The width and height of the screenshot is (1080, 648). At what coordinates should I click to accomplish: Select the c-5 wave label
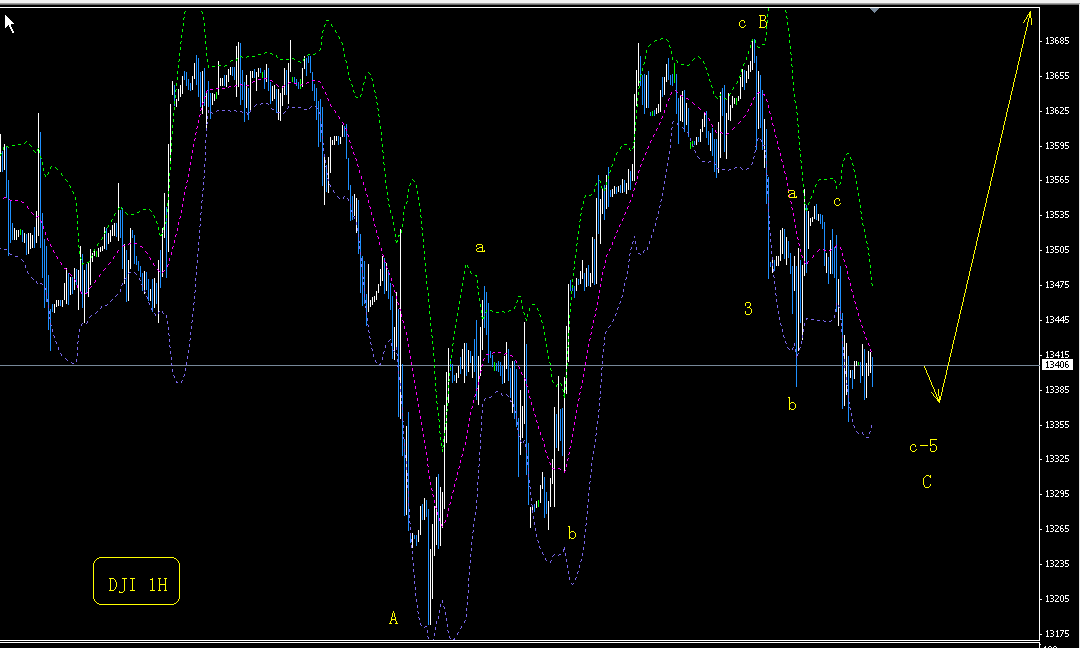point(924,446)
